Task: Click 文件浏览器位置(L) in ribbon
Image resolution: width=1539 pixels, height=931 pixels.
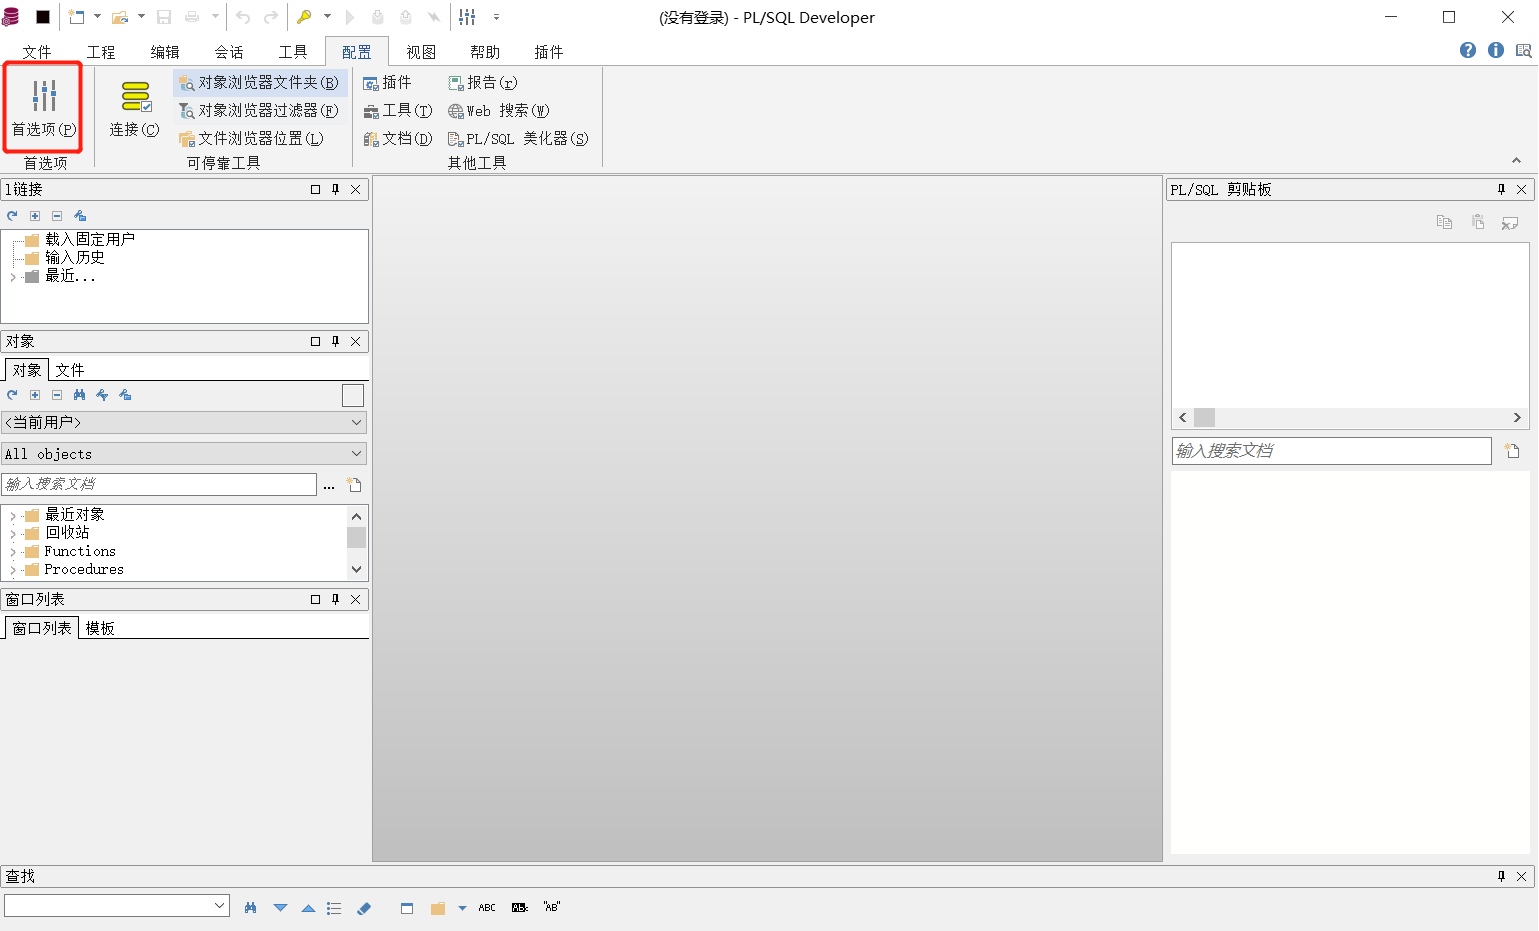Action: [252, 139]
